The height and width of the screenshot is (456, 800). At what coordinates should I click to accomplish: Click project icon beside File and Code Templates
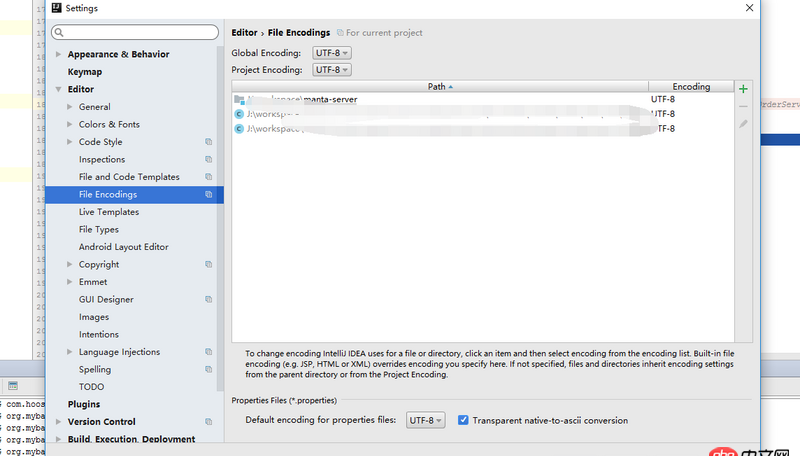pyautogui.click(x=209, y=177)
